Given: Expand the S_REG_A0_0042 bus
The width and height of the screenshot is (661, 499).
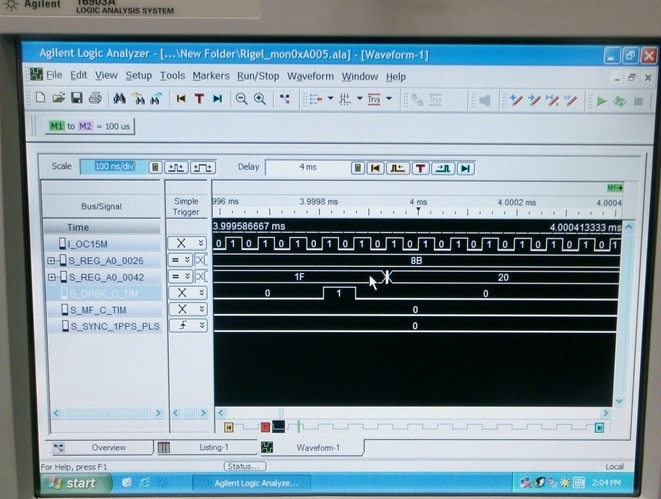Looking at the screenshot, I should tap(51, 277).
